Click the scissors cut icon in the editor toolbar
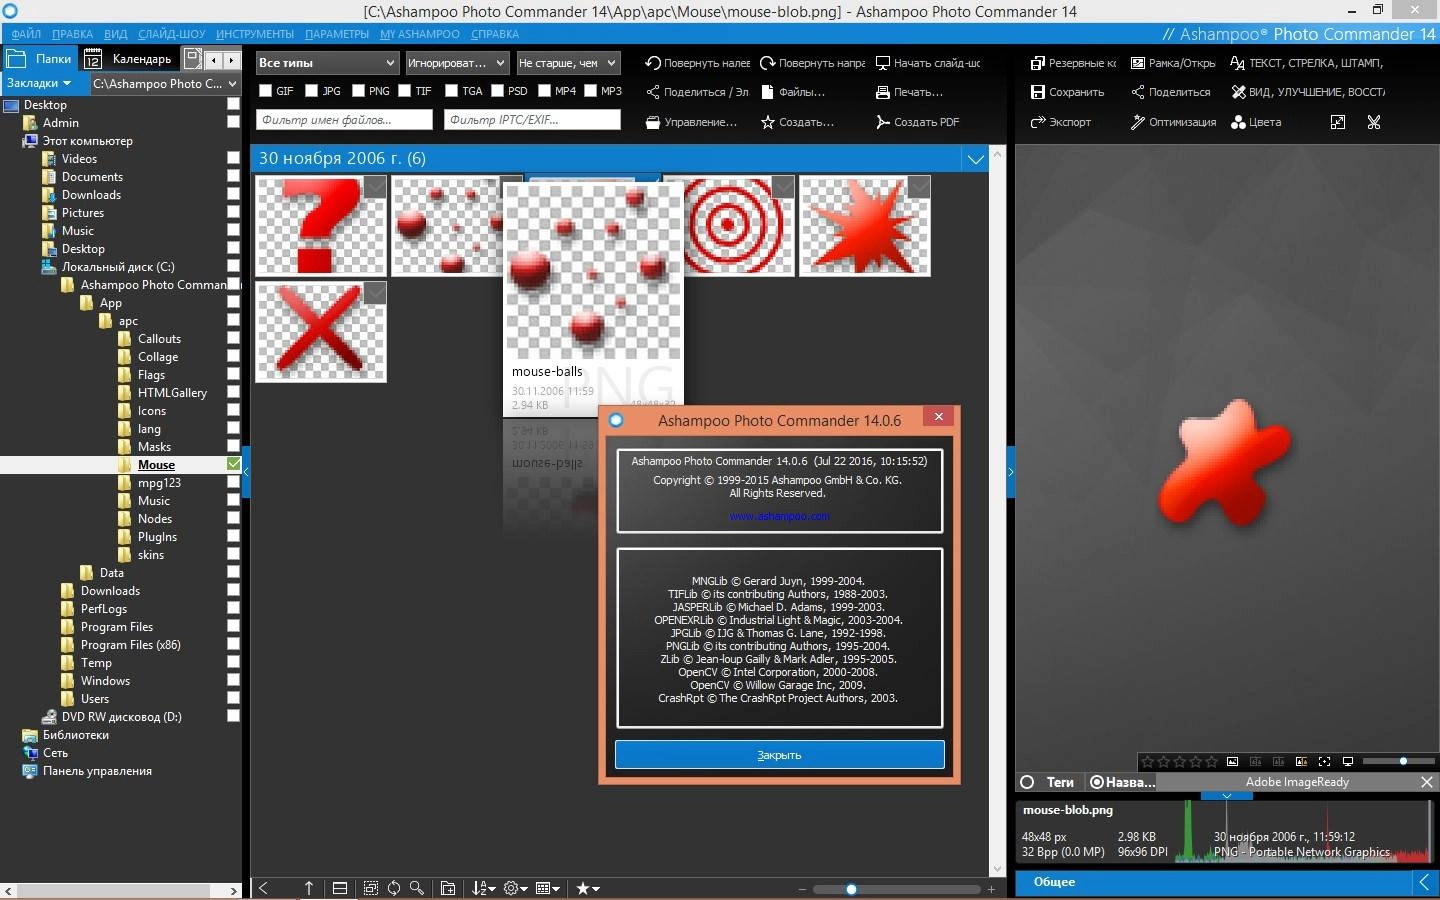This screenshot has height=900, width=1440. click(x=1374, y=122)
